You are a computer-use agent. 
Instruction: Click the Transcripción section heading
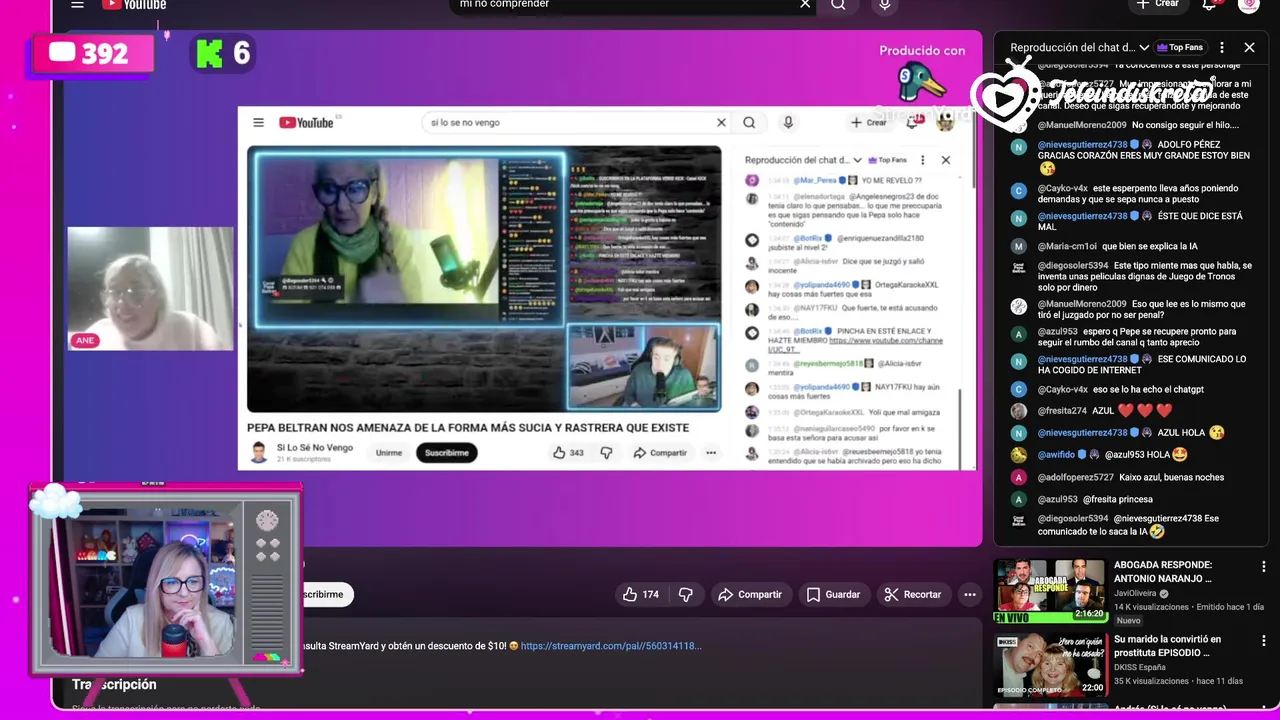point(114,685)
